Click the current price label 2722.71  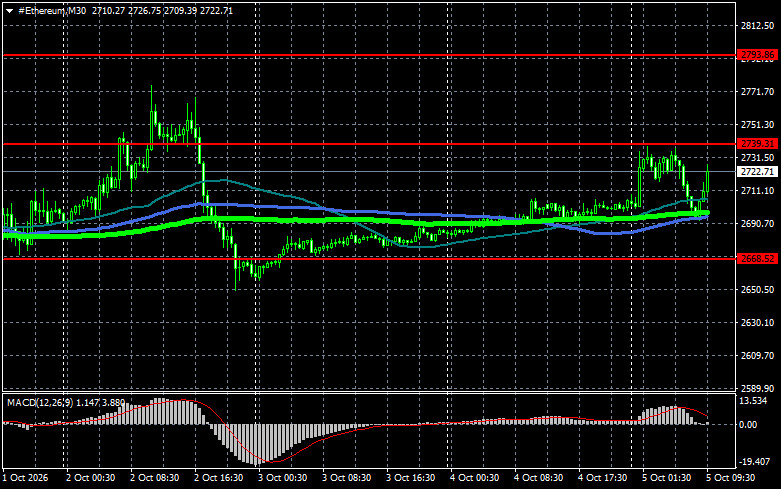[757, 172]
